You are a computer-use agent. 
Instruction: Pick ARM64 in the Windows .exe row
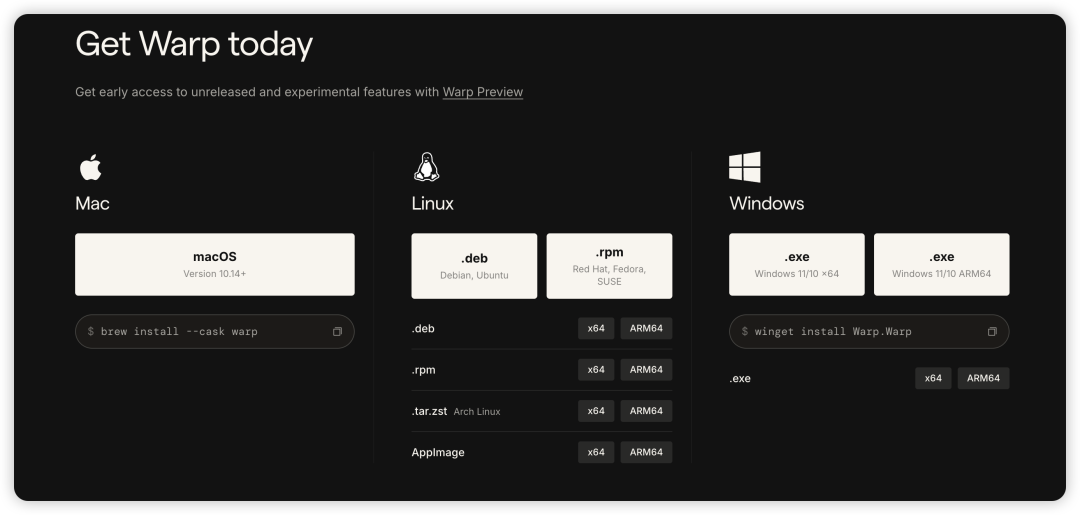tap(984, 378)
